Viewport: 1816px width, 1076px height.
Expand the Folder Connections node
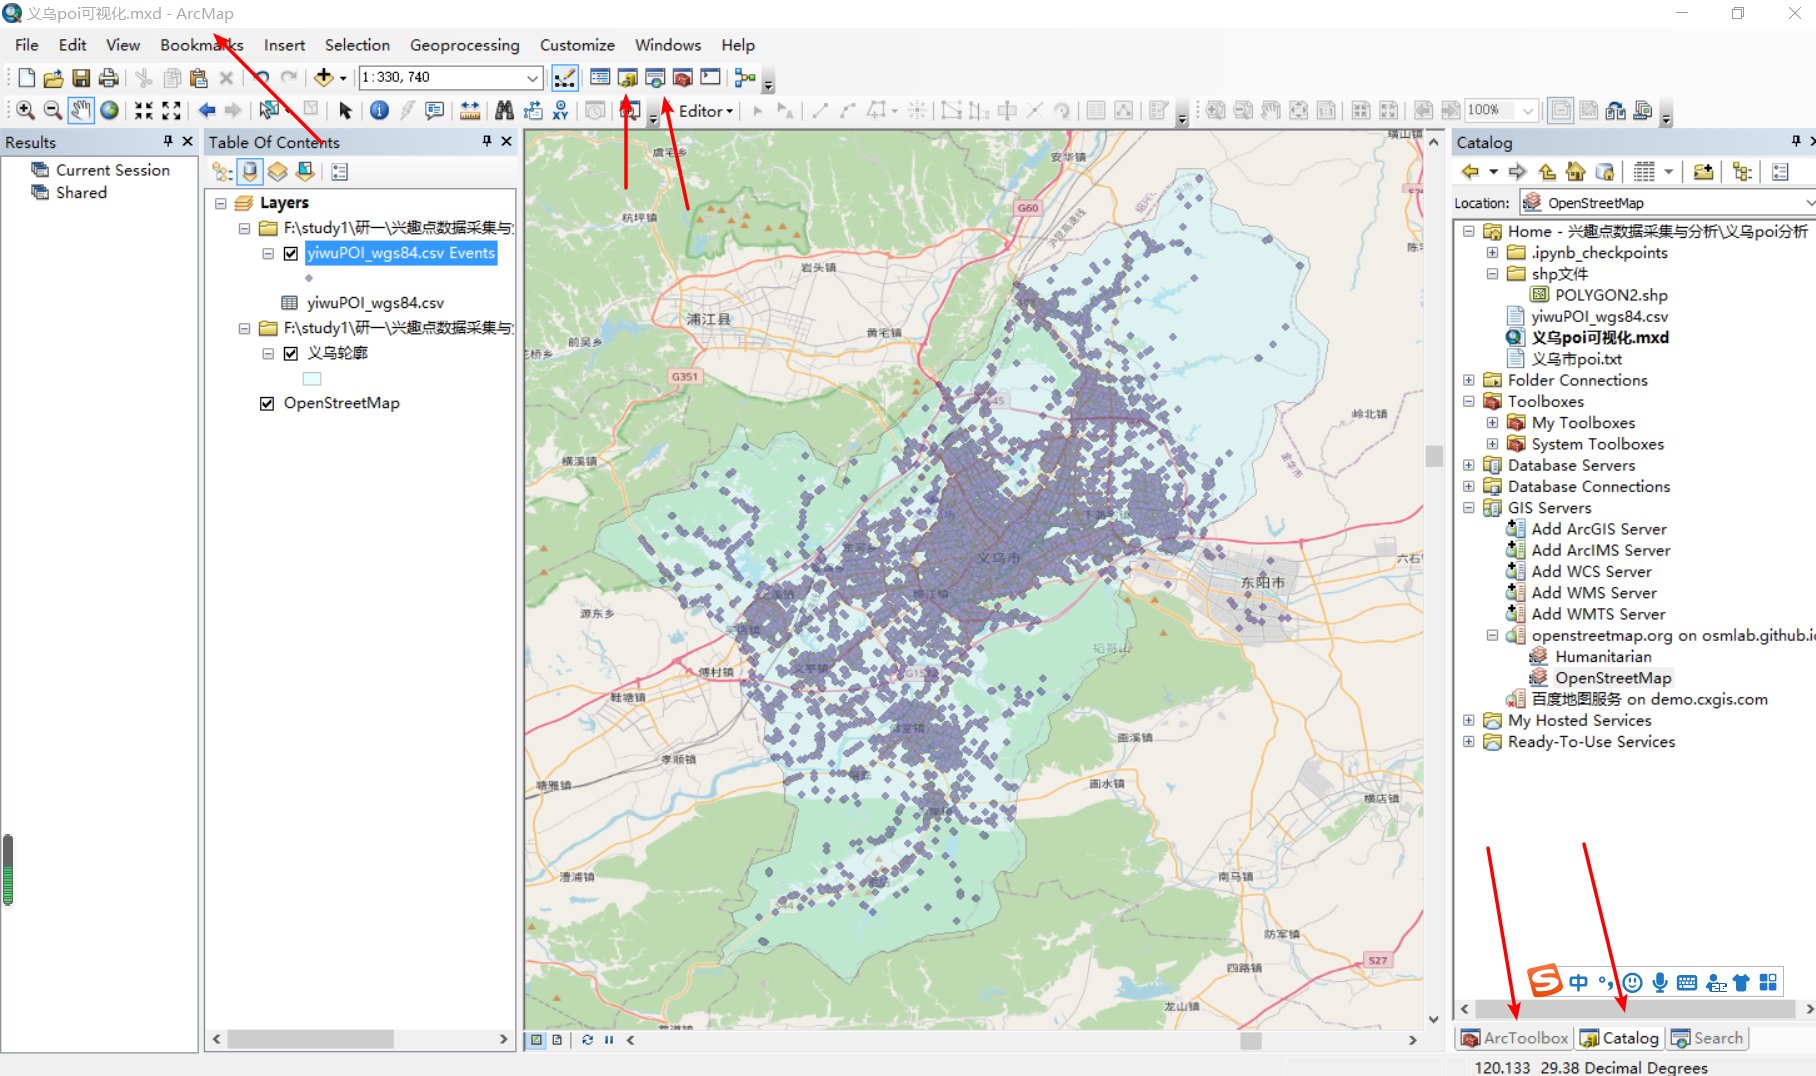coord(1468,380)
